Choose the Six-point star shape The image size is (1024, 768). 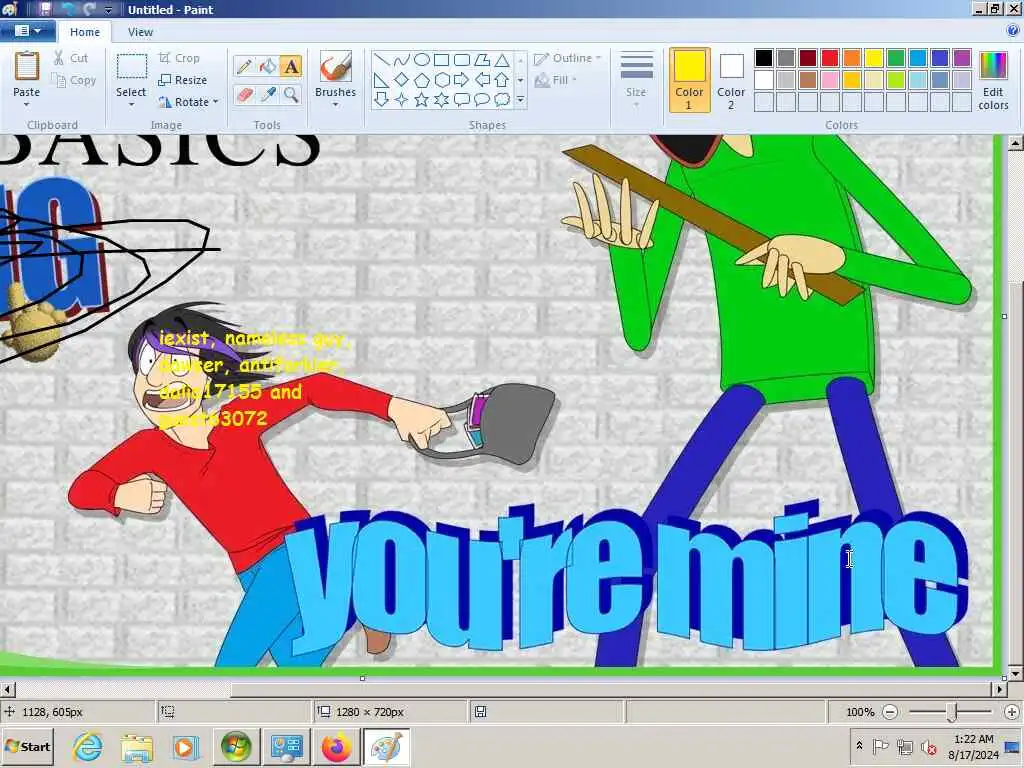[441, 99]
